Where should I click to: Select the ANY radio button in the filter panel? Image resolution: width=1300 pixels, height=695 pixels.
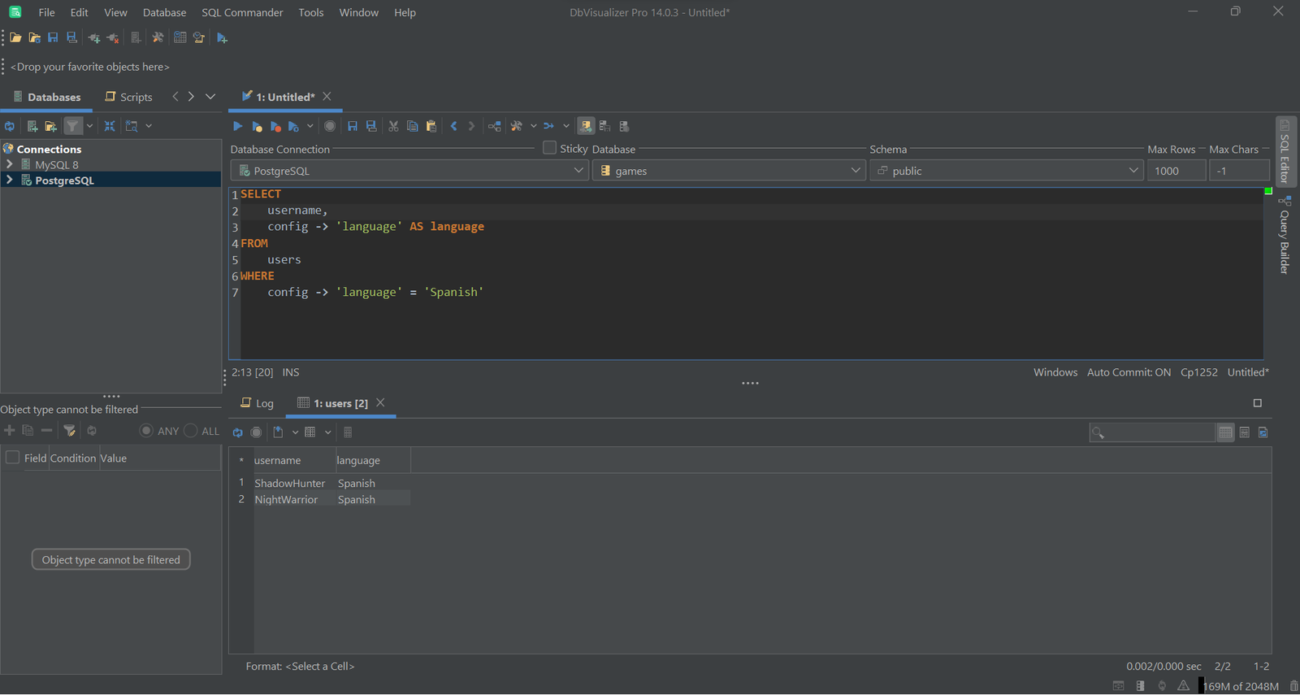(x=146, y=430)
